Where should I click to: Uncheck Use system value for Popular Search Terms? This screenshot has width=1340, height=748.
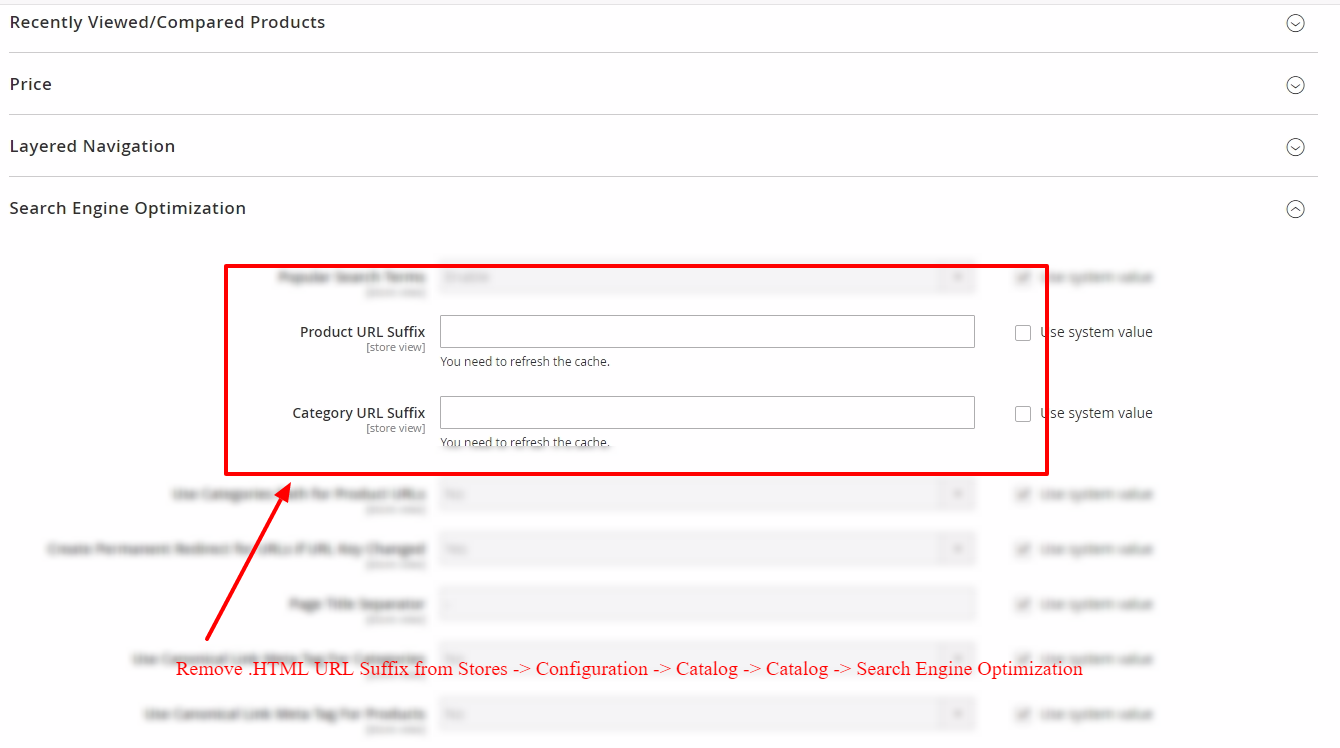pos(1022,277)
